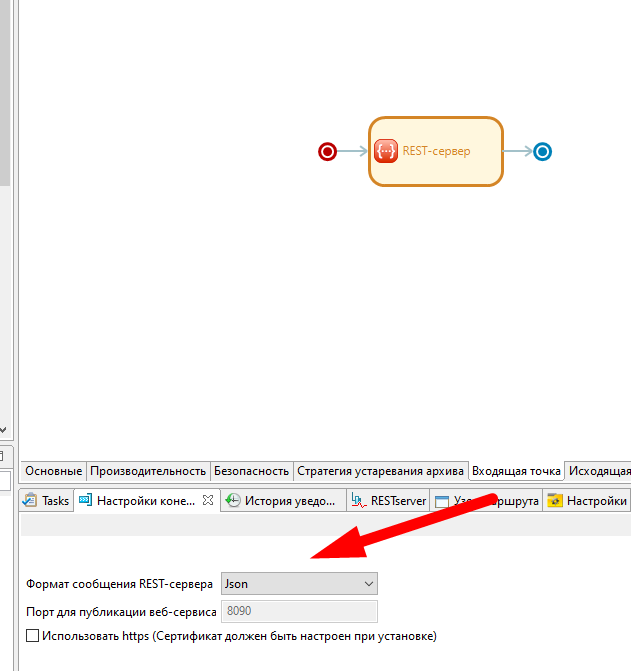Screen dimensions: 631x671
Task: Click the История уведомлений tab icon
Action: click(232, 501)
